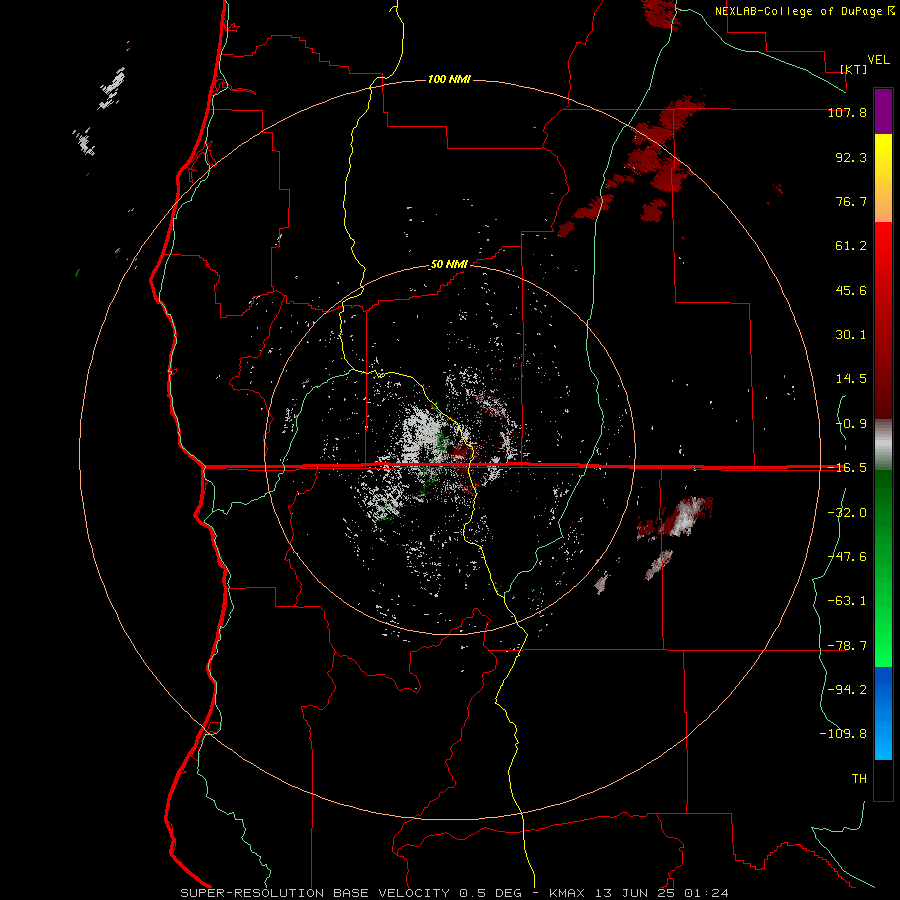
Task: Pick the 61.2 scale value
Action: point(851,246)
